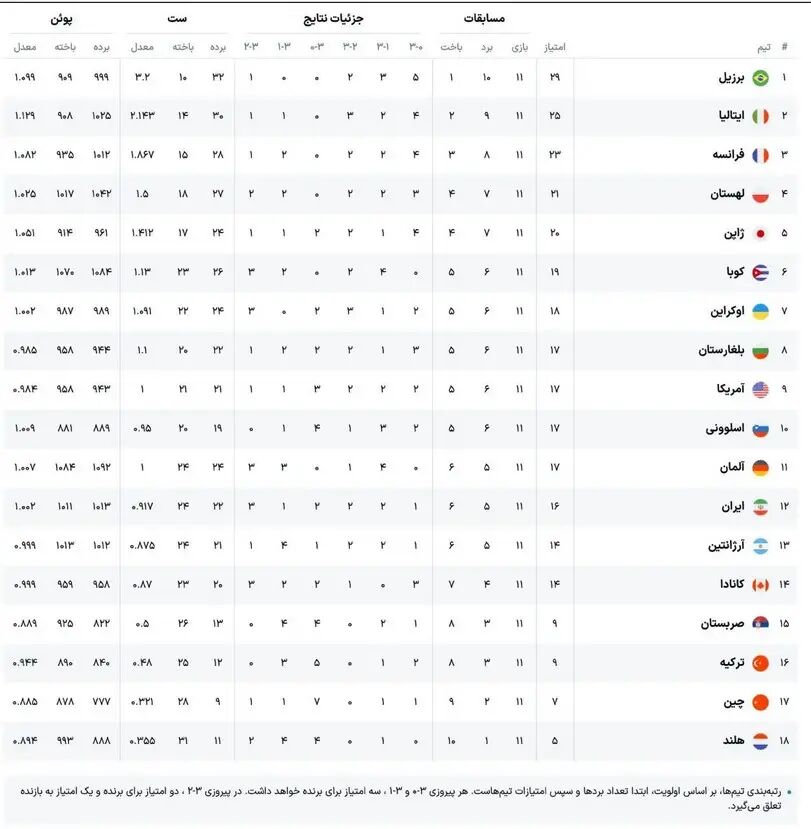Click the Ukraine flag icon

pos(760,312)
